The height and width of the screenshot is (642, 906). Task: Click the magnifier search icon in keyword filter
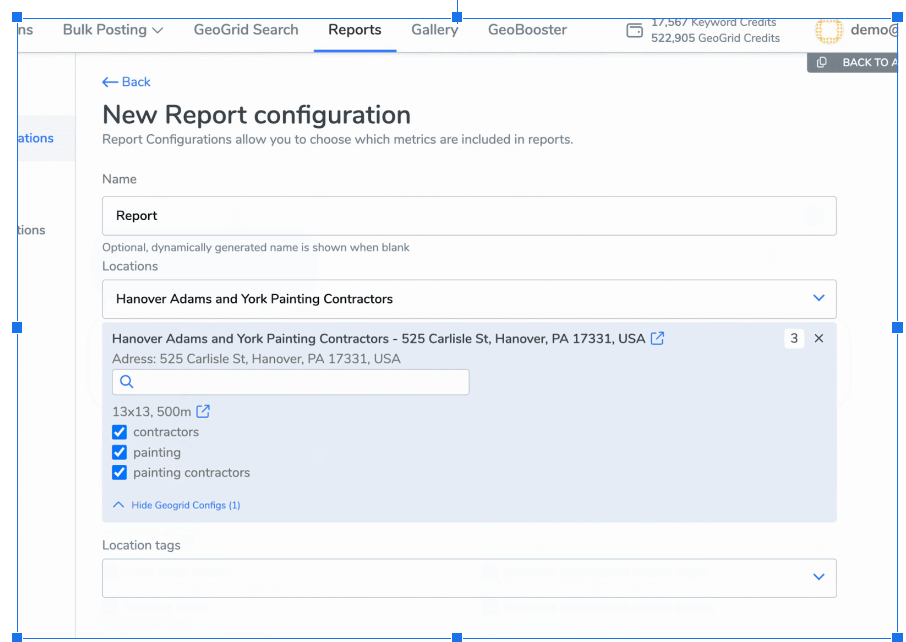click(x=127, y=382)
